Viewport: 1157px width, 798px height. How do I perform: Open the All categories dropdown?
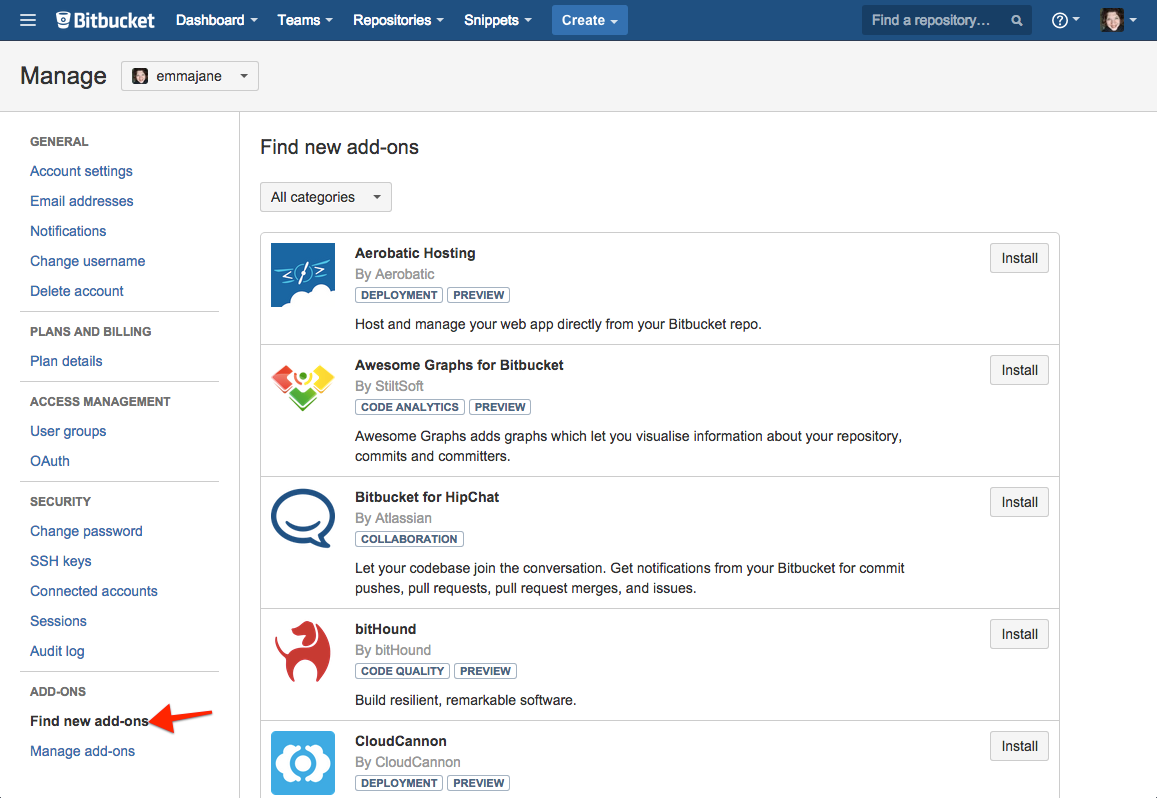(x=325, y=197)
